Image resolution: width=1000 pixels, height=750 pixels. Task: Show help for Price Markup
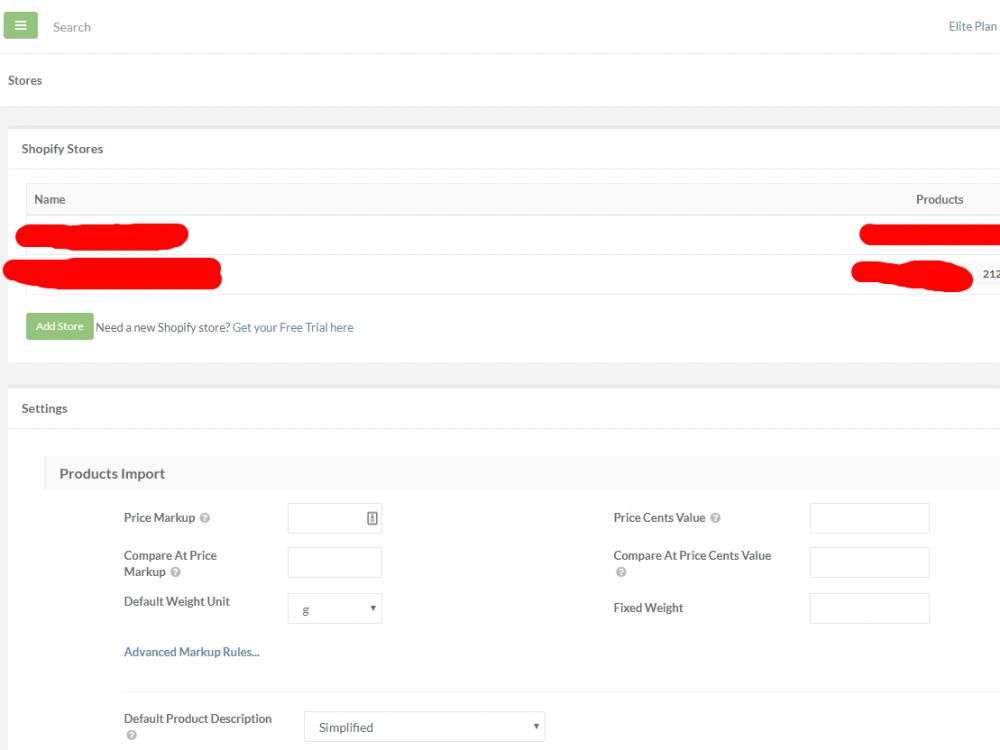pyautogui.click(x=205, y=518)
